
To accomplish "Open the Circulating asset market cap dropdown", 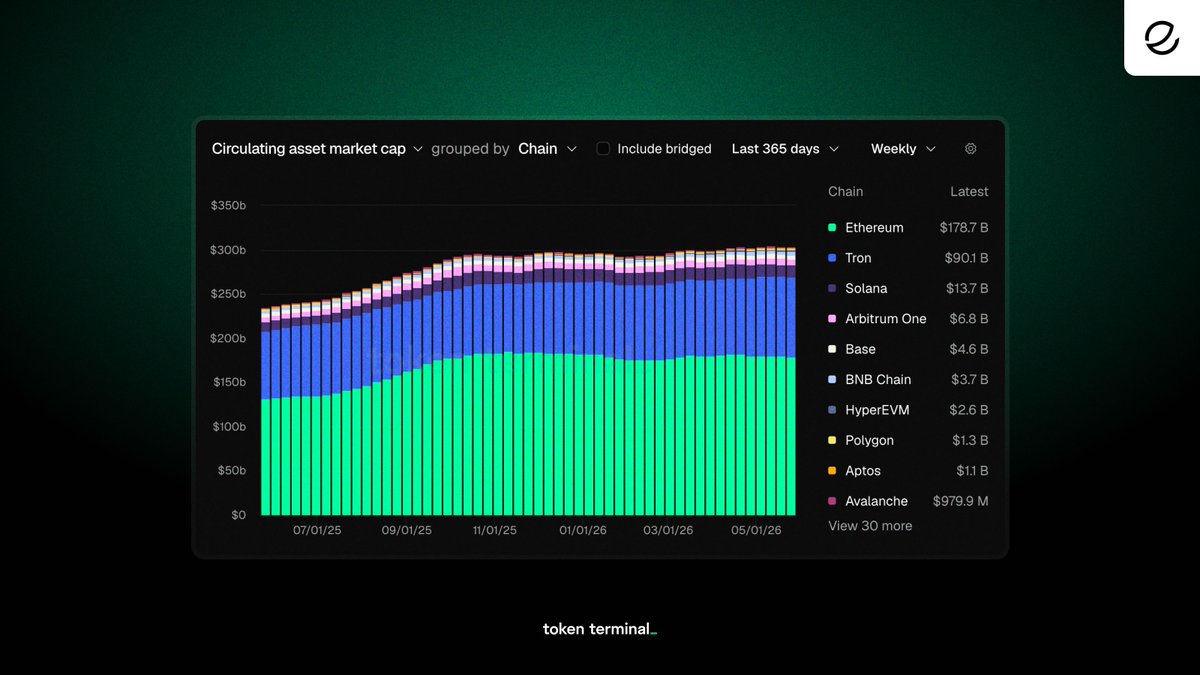I will point(317,148).
